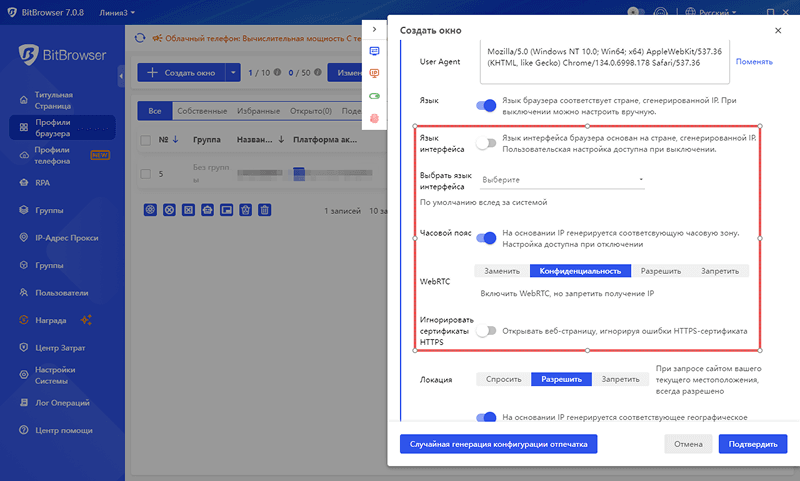Click the Поменять link next to User Agent
800x481 pixels.
pos(754,62)
